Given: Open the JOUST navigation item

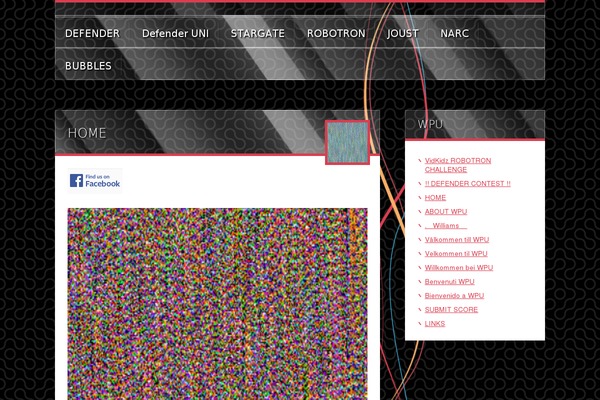Looking at the screenshot, I should 403,34.
